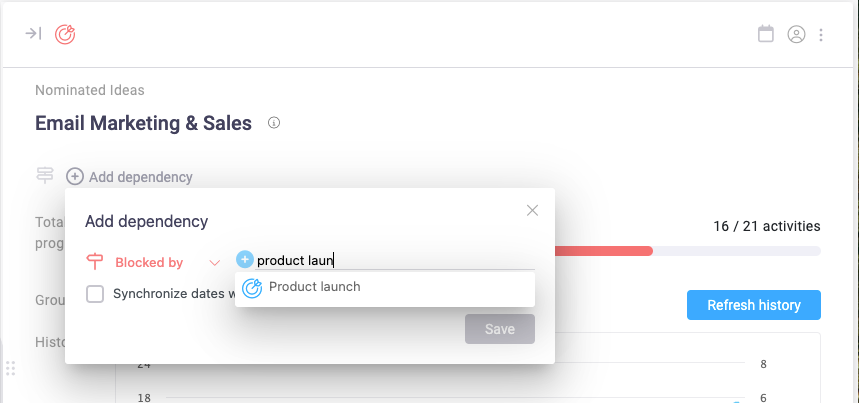Close the Add dependency dialog
Image resolution: width=859 pixels, height=403 pixels.
[532, 210]
